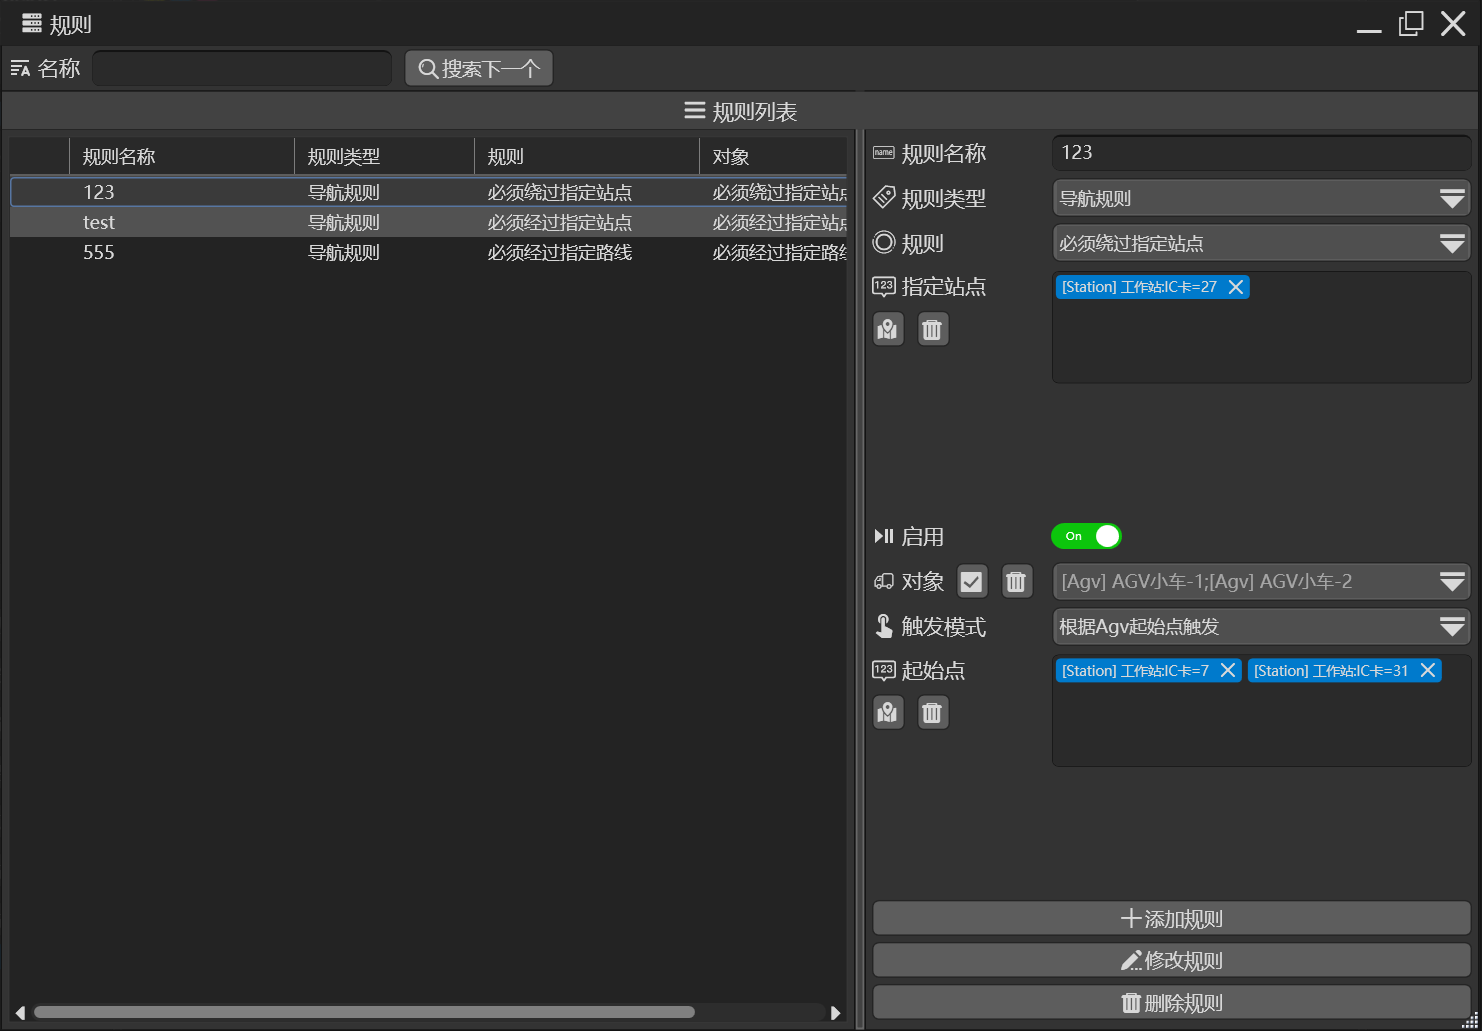Screen dimensions: 1482x1031
Task: Click the 规则列表 hamburger icon
Action: 695,110
